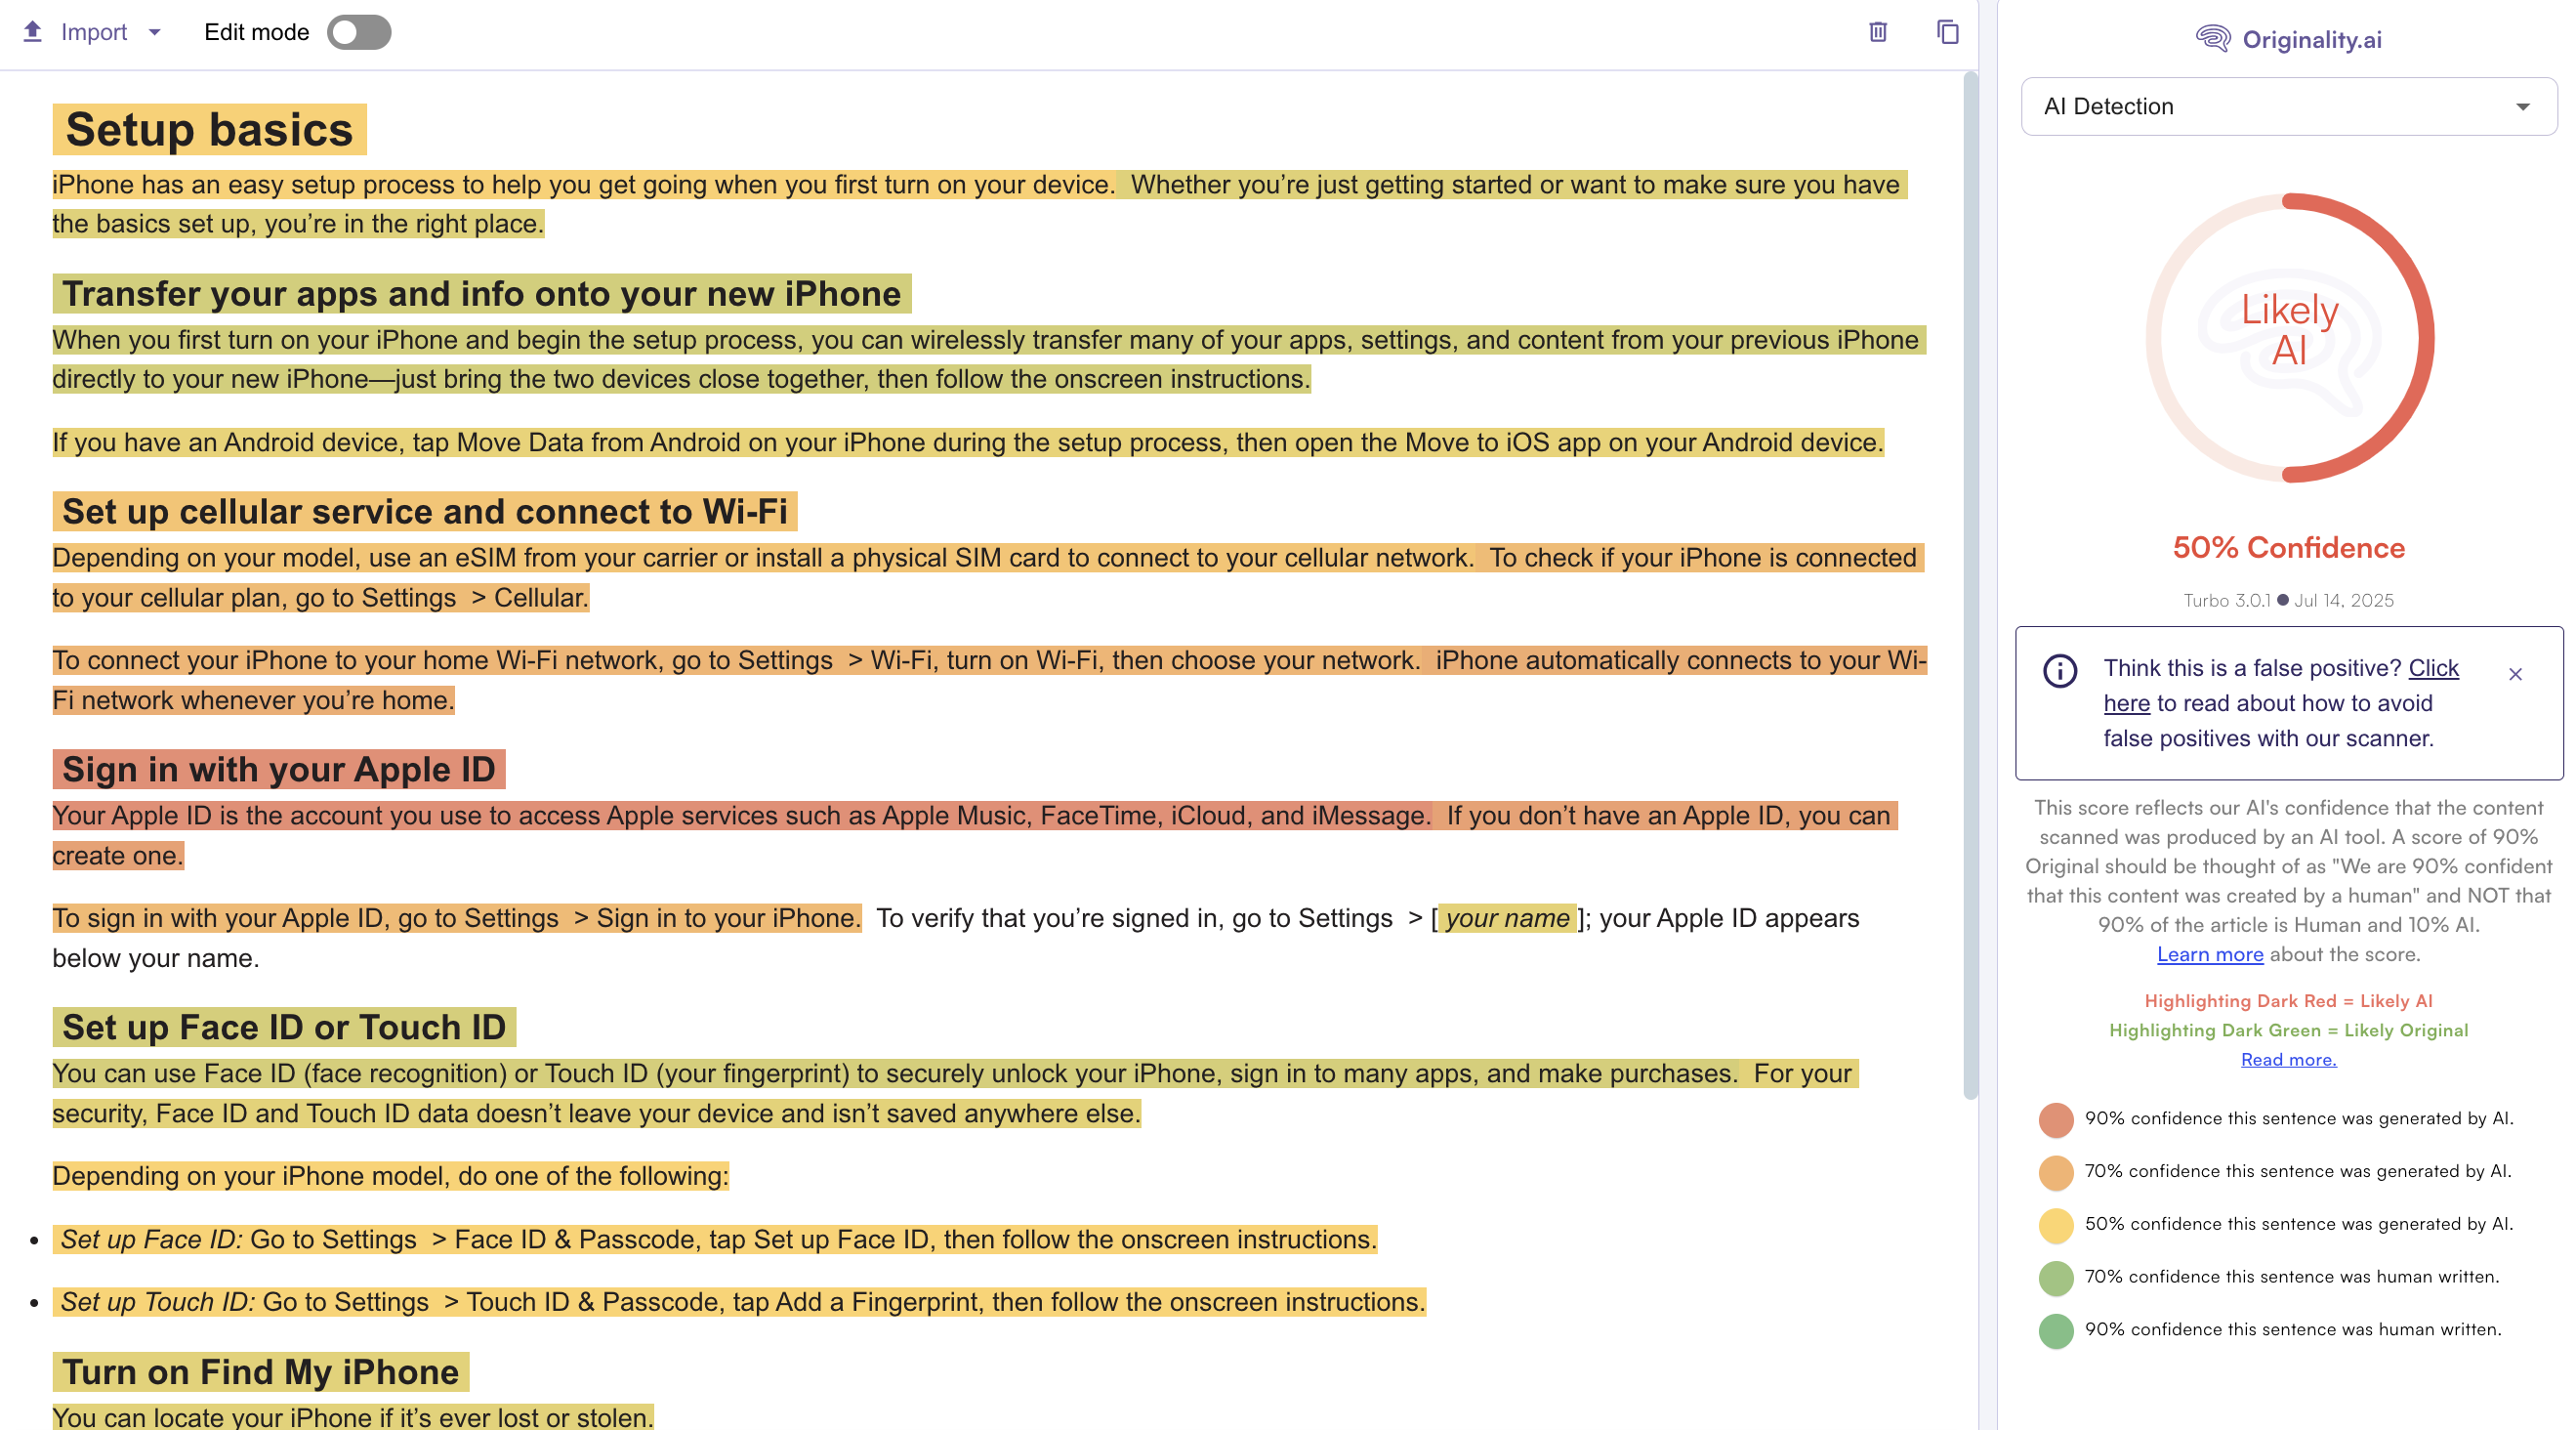Click the 'Turn on Find My iPhone' heading

coord(260,1372)
